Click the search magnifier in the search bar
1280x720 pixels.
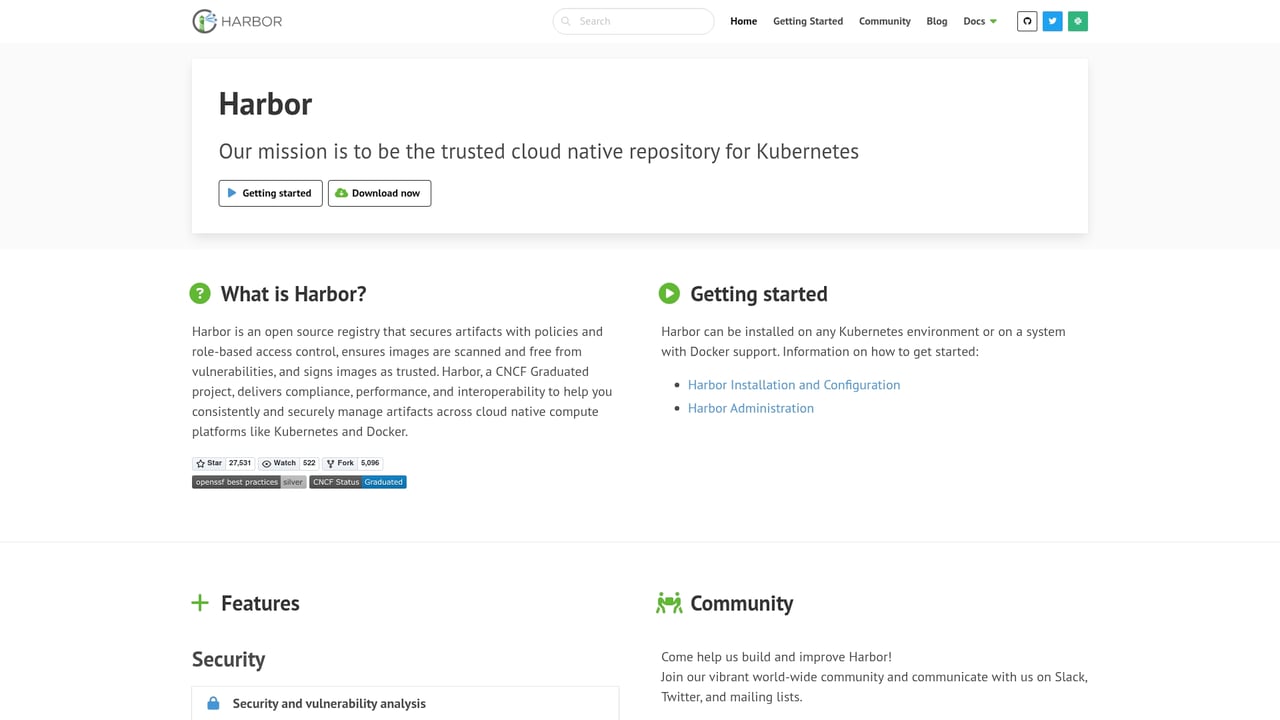click(x=566, y=20)
